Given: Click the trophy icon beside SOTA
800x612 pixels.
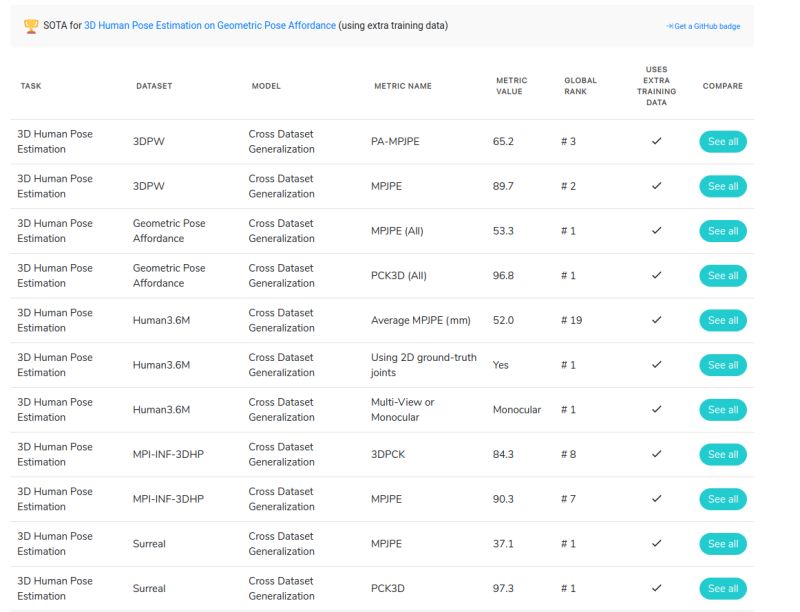Looking at the screenshot, I should tap(31, 26).
